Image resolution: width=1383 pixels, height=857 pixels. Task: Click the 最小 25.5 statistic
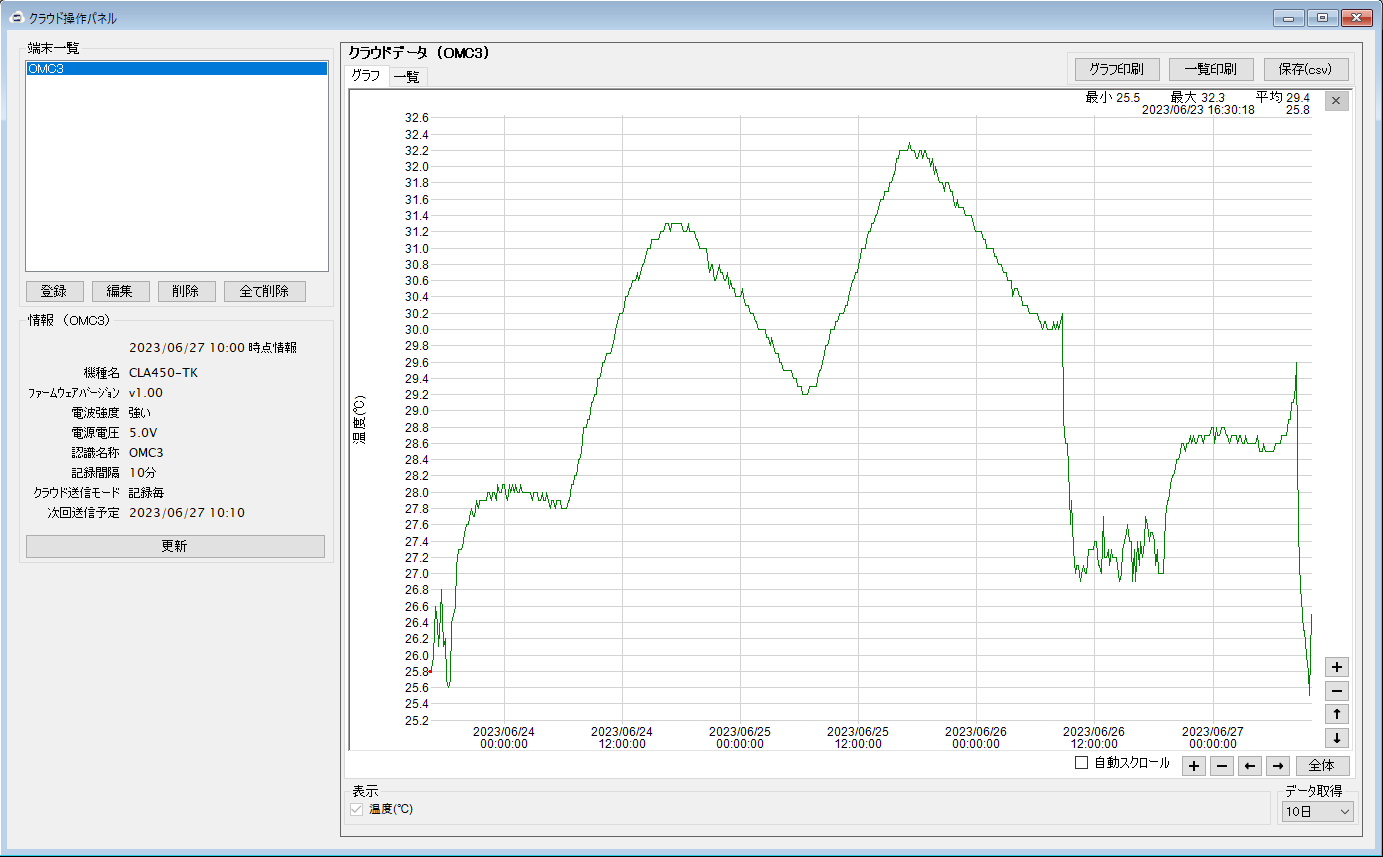[1113, 97]
